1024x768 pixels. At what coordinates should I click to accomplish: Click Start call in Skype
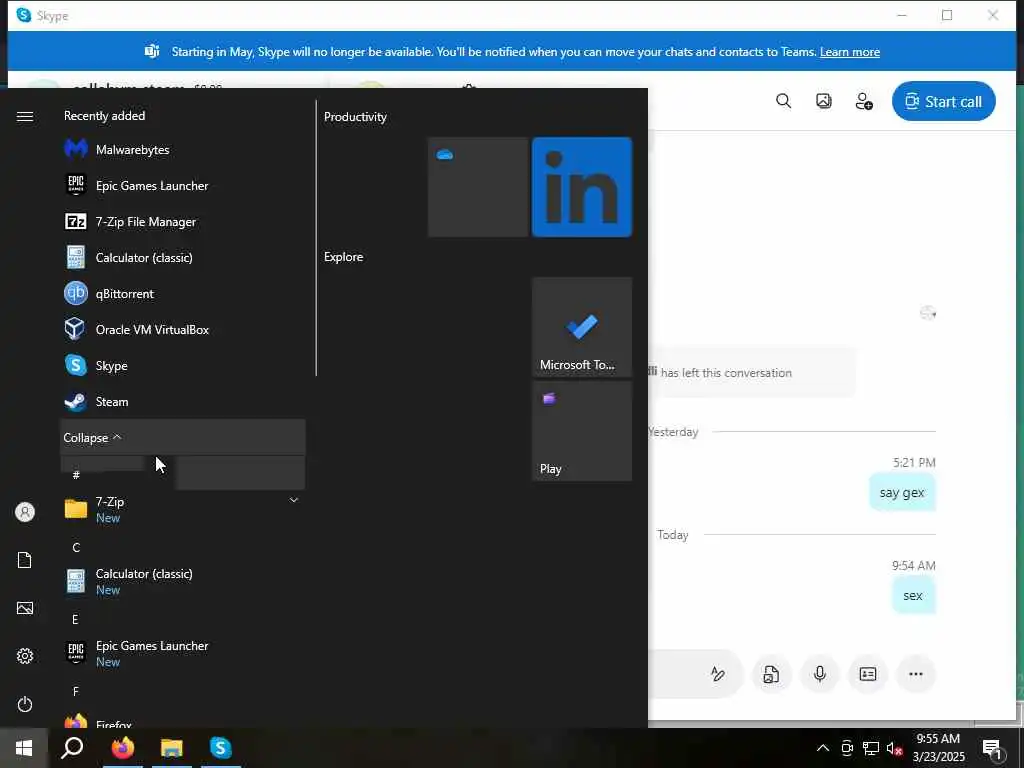point(944,101)
